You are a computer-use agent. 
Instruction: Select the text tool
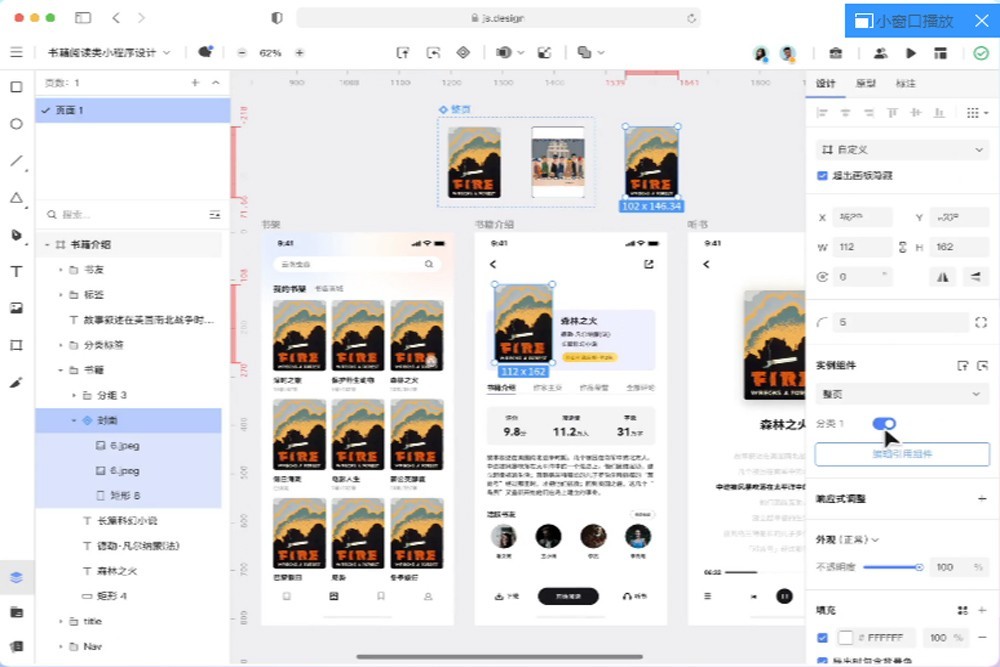click(x=17, y=272)
